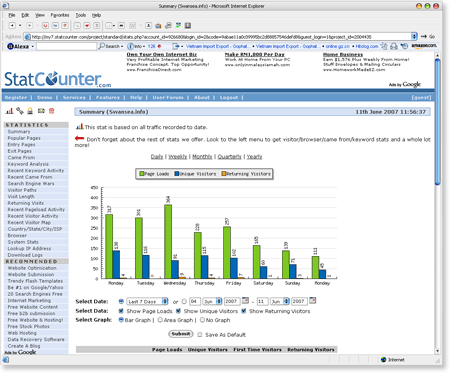Open the Last 7 Days dropdown
450x377 pixels.
(147, 301)
